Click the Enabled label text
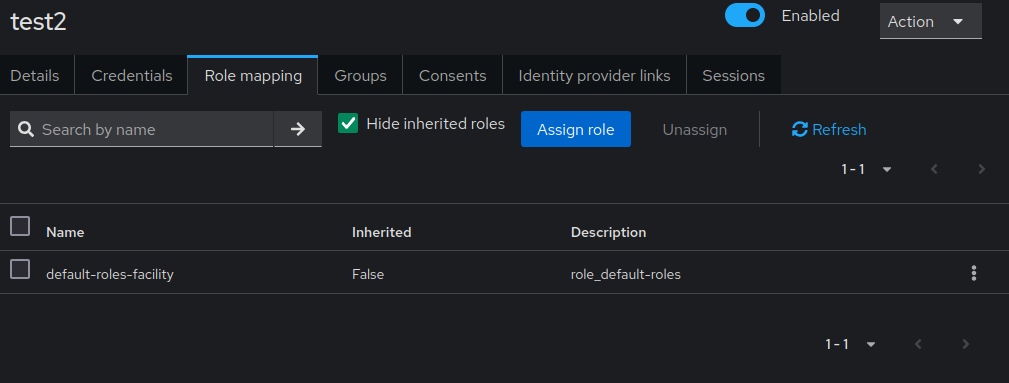Screen dimensions: 1009x383 810,15
